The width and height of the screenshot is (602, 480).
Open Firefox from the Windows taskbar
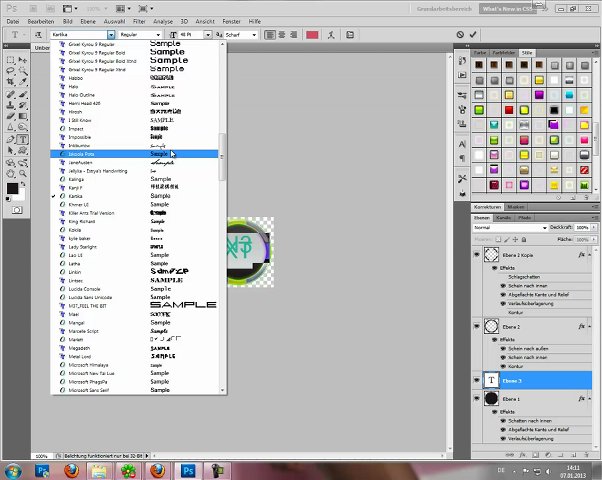[71, 469]
